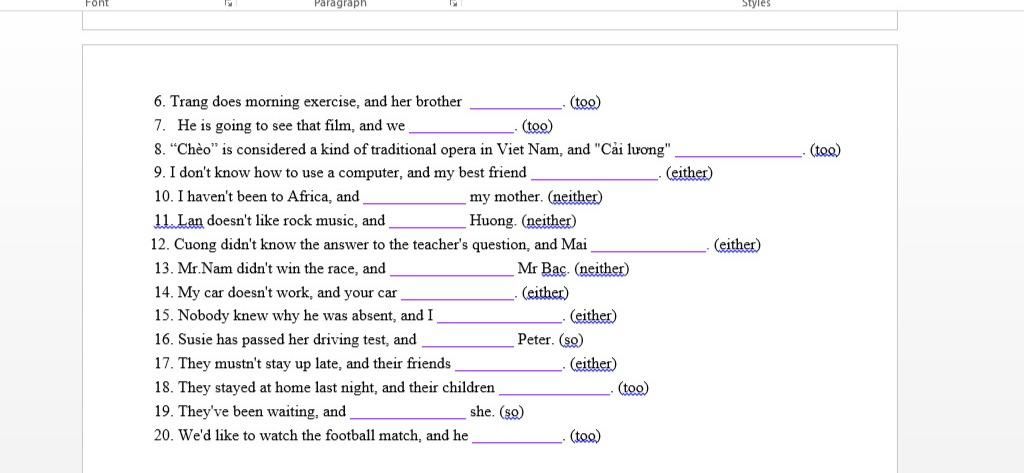Click the name 'Peter.' in sentence 16
The width and height of the screenshot is (1024, 473).
click(536, 340)
